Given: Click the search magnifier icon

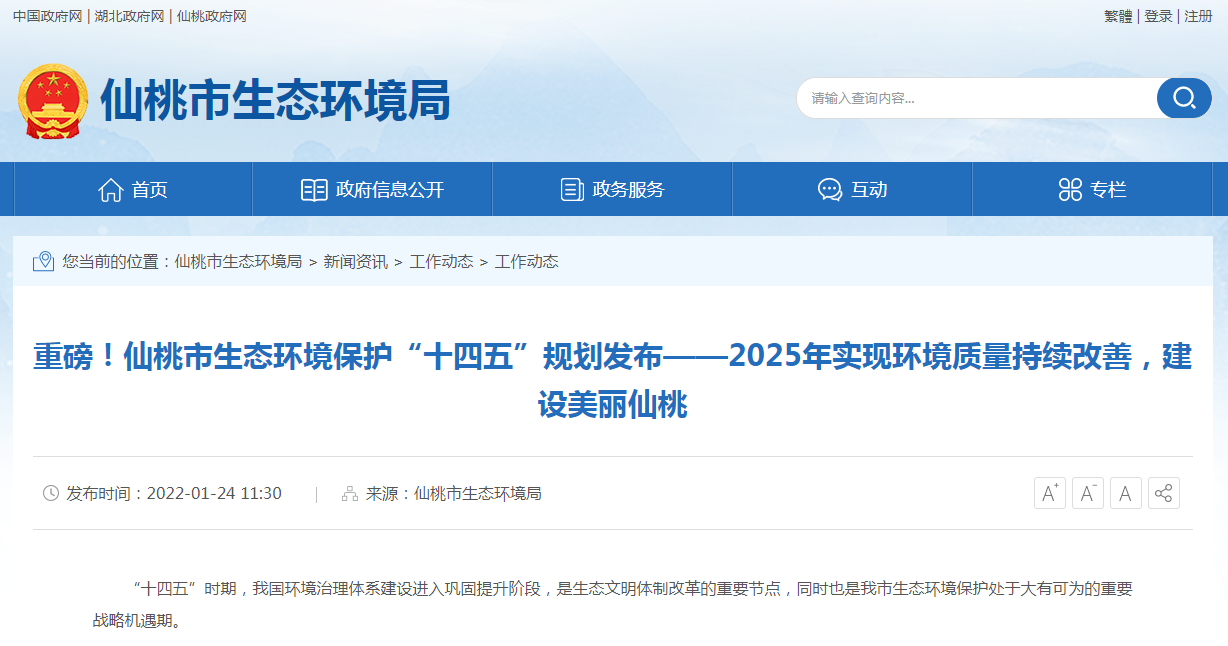Looking at the screenshot, I should (1184, 98).
